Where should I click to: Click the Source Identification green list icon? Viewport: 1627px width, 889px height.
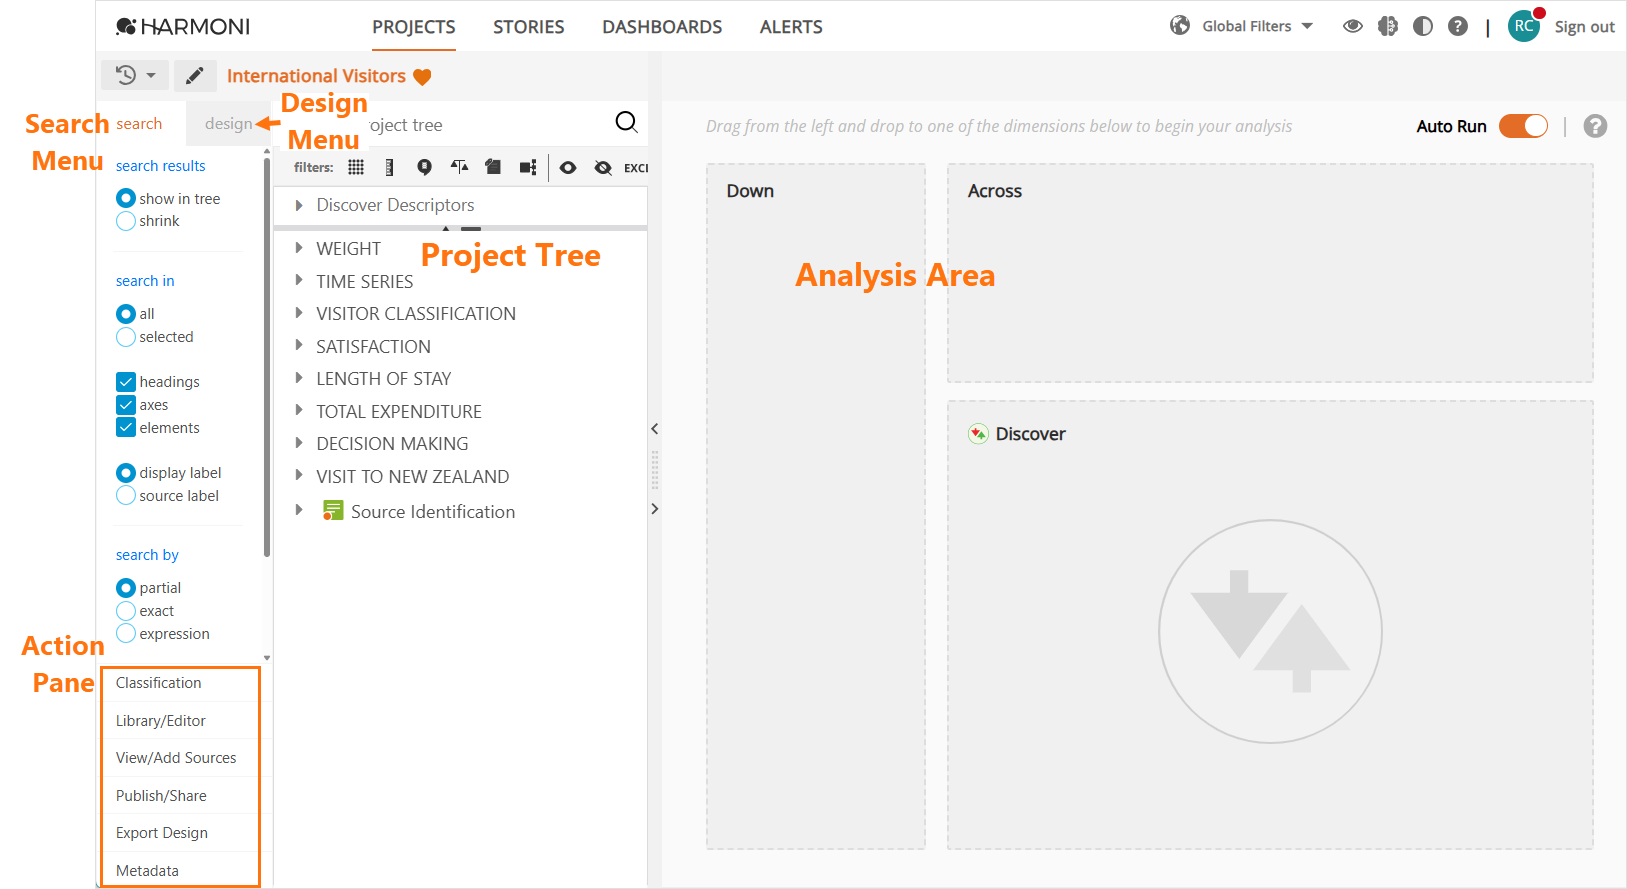point(333,511)
